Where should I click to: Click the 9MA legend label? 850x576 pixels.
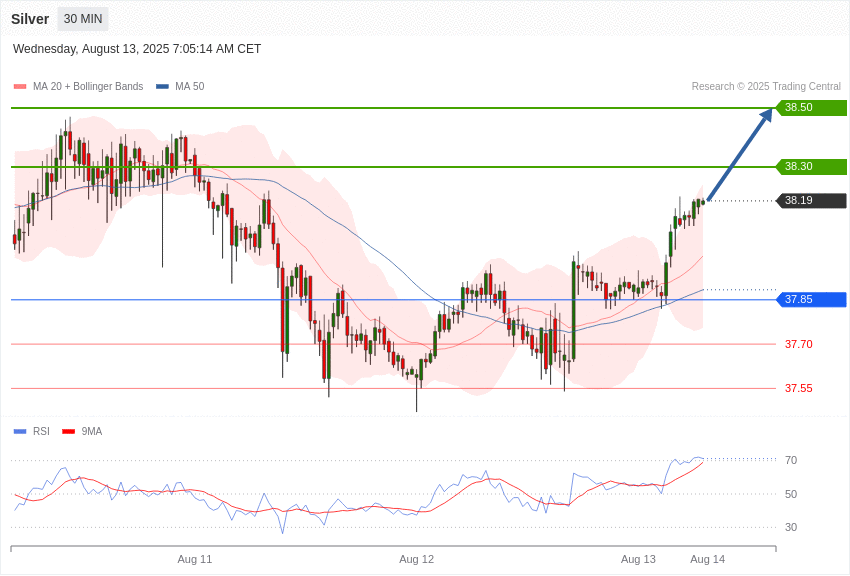(x=92, y=431)
